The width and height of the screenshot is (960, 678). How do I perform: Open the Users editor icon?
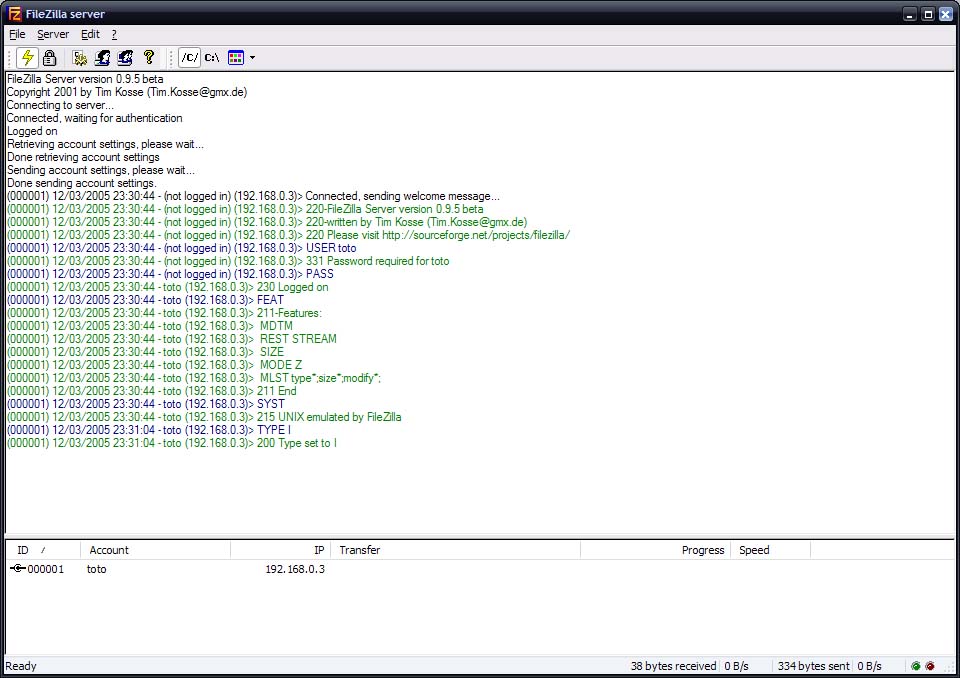pyautogui.click(x=102, y=58)
